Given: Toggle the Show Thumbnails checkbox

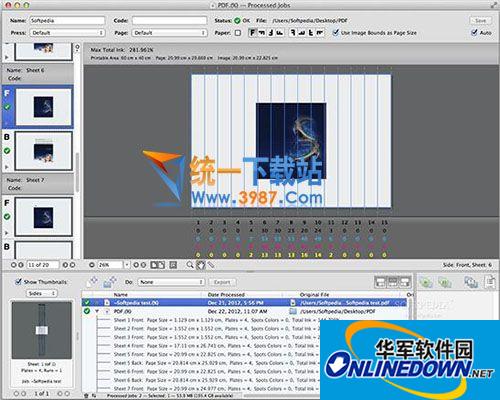Looking at the screenshot, I should pos(19,282).
